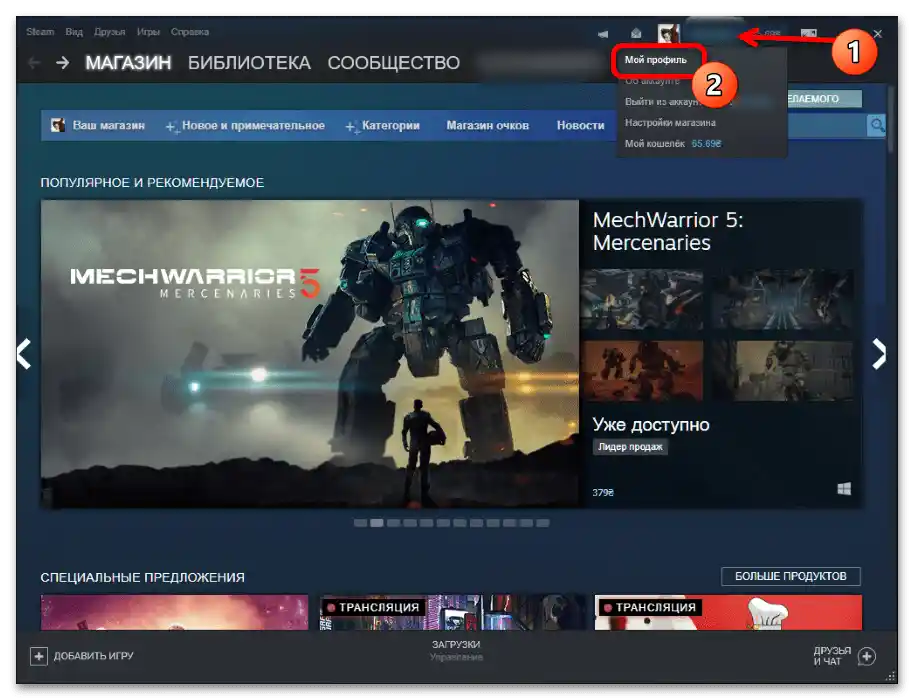Open the bottom-left MechWarrior screenshot thumbnail
The image size is (914, 700).
[641, 371]
